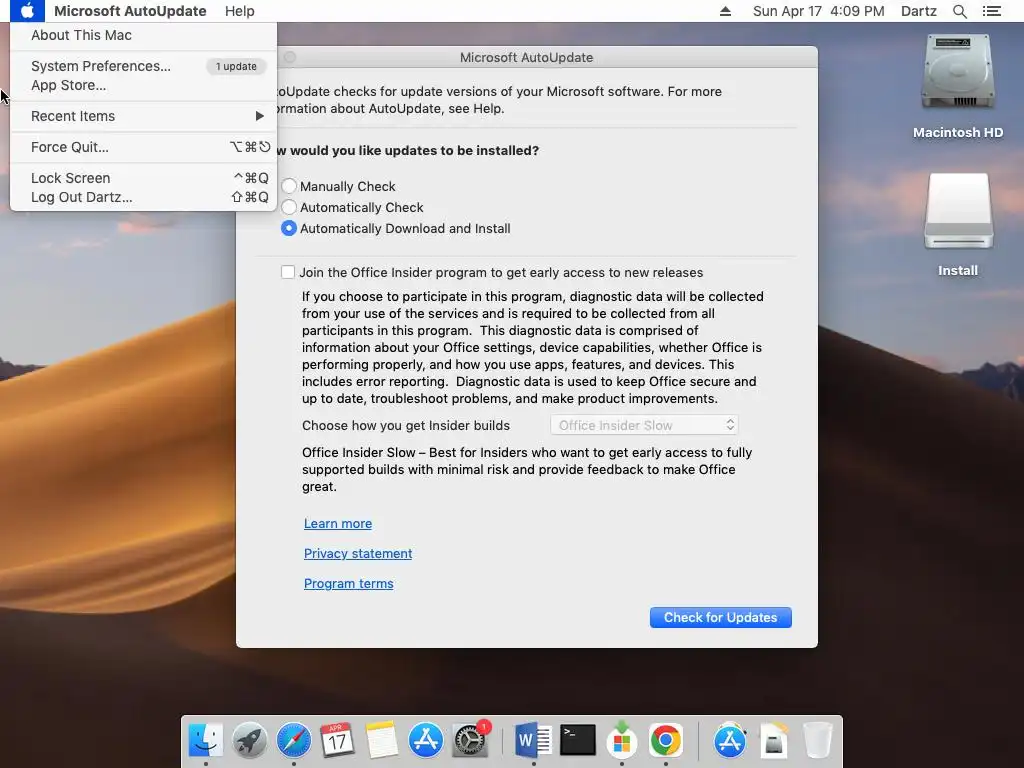Select Automatically Check option
Image resolution: width=1024 pixels, height=768 pixels.
[x=289, y=207]
